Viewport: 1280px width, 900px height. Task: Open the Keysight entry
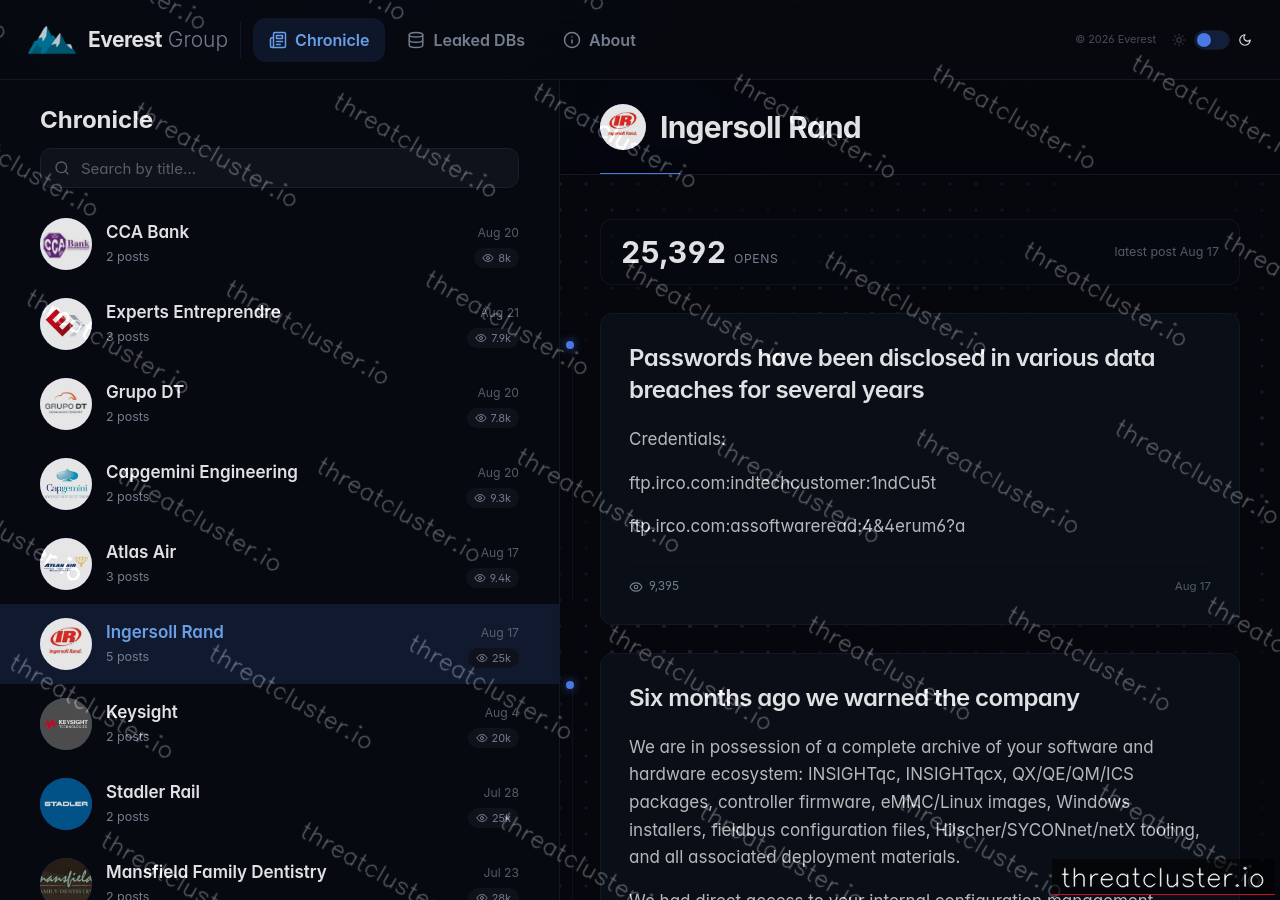pyautogui.click(x=279, y=724)
